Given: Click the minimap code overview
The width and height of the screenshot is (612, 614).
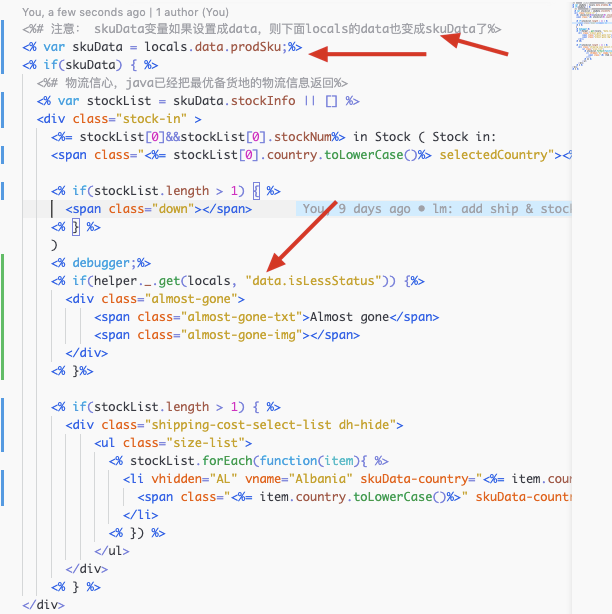Looking at the screenshot, I should tap(592, 35).
